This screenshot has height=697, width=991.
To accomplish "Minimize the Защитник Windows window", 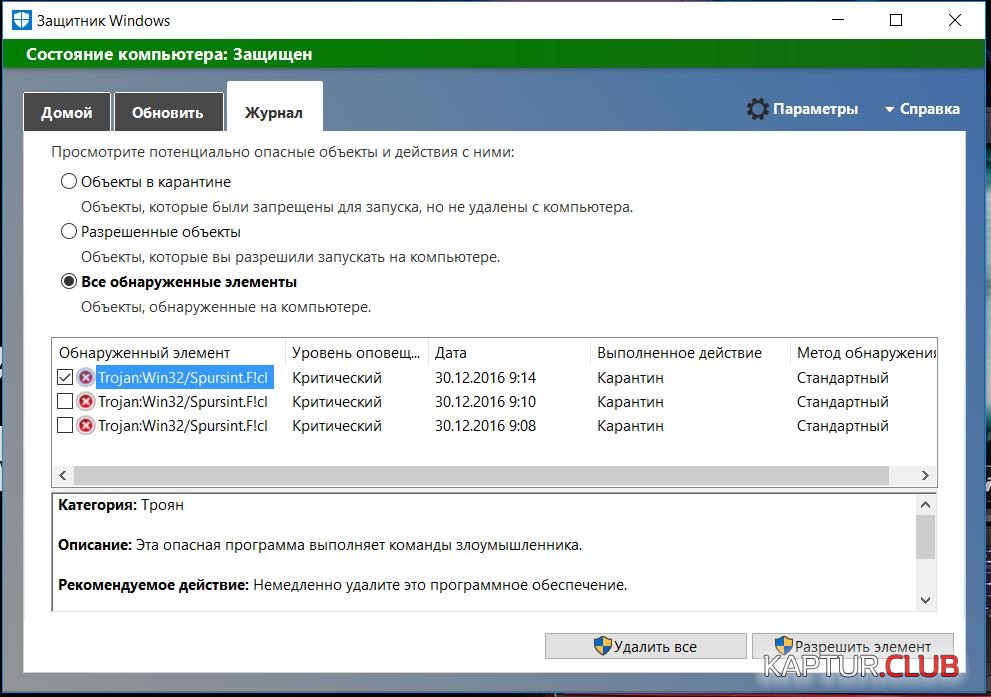I will pyautogui.click(x=838, y=20).
